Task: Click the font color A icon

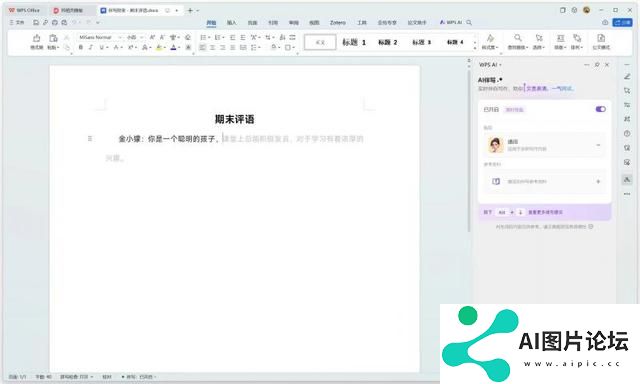Action: tap(173, 48)
